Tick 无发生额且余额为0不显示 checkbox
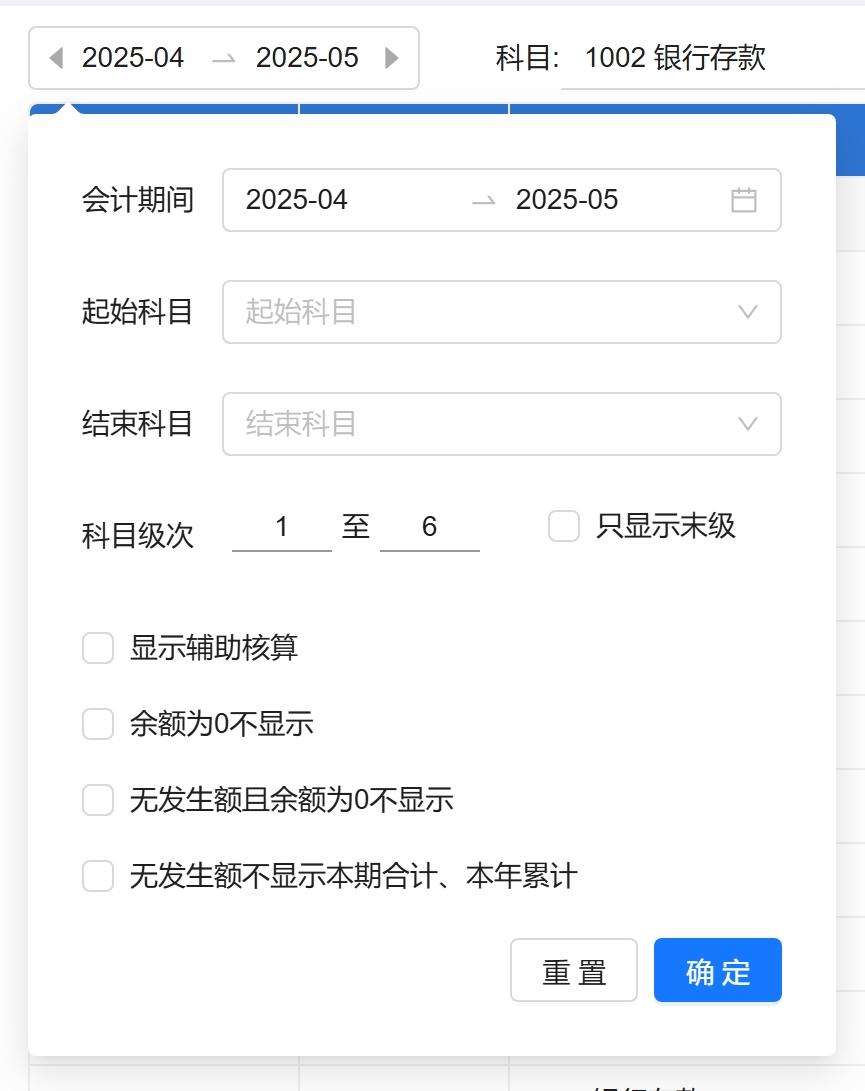 coord(98,800)
